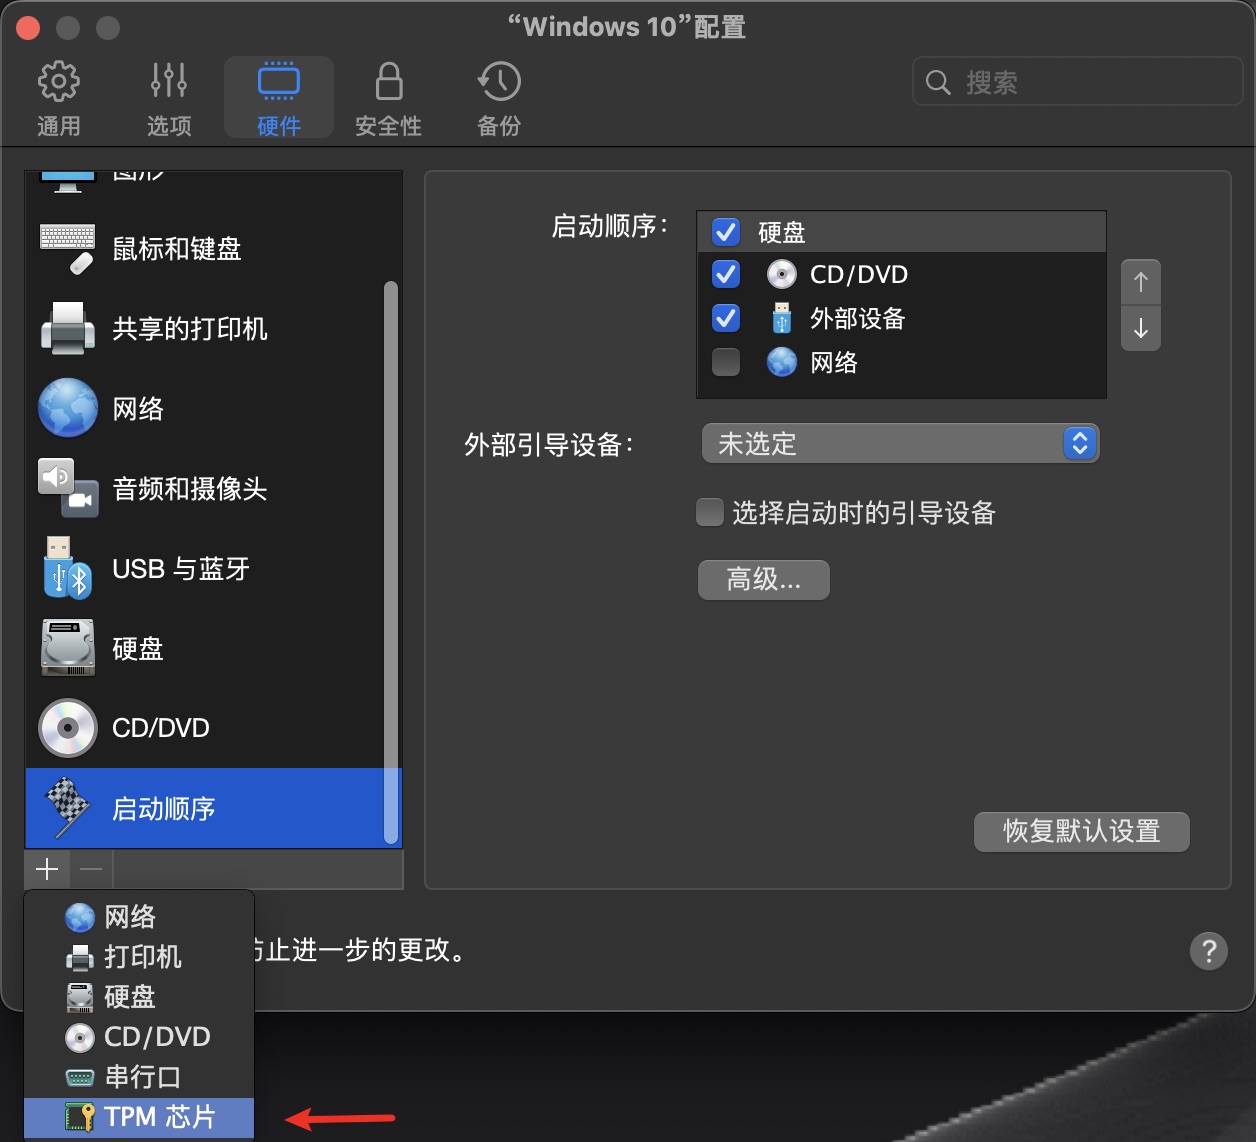This screenshot has height=1142, width=1256.
Task: Move selected boot device down with arrow
Action: click(x=1141, y=328)
